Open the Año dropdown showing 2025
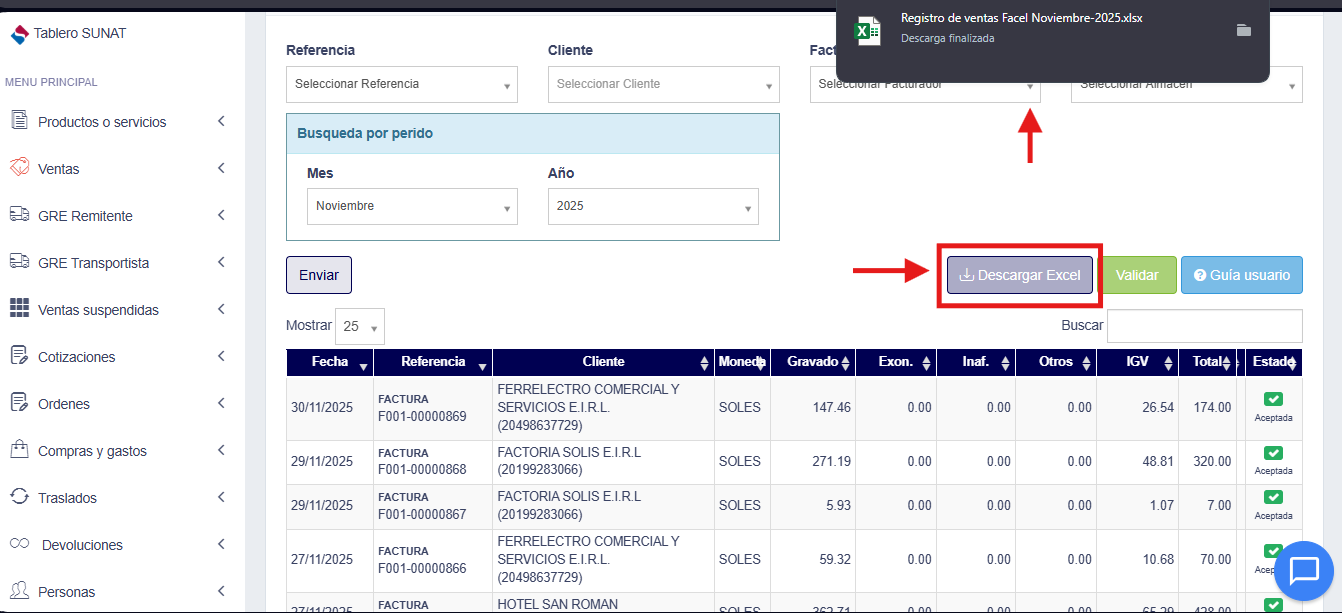Viewport: 1342px width, 613px height. [x=653, y=206]
